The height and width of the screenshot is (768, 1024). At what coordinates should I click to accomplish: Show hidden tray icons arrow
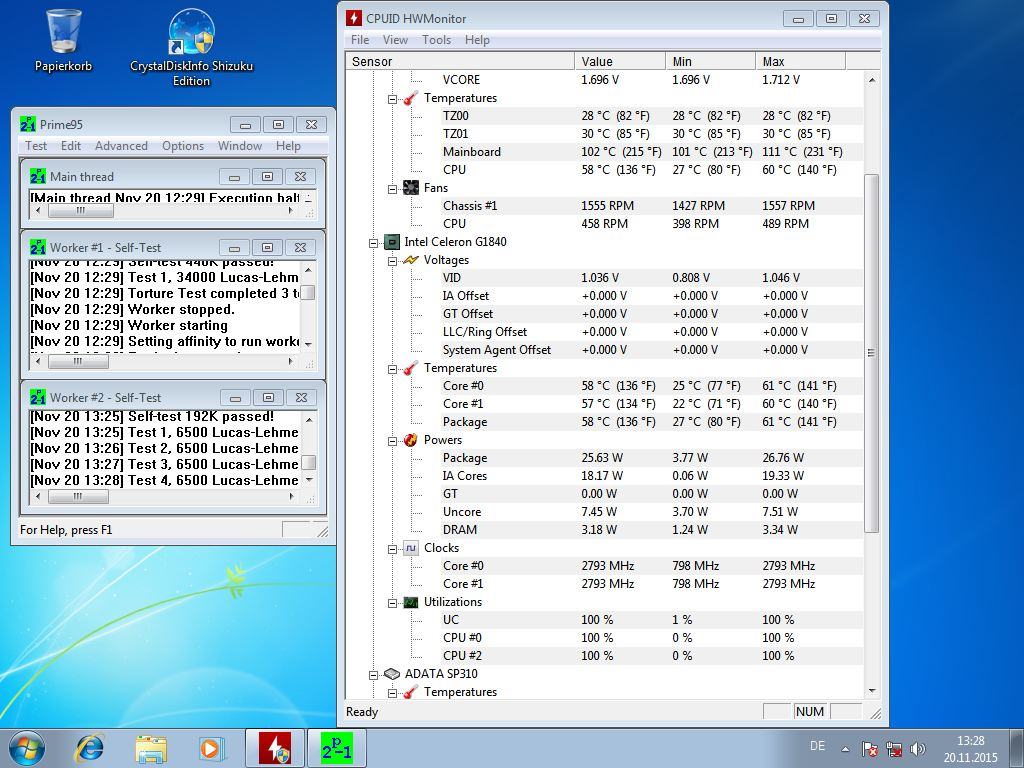[x=846, y=749]
